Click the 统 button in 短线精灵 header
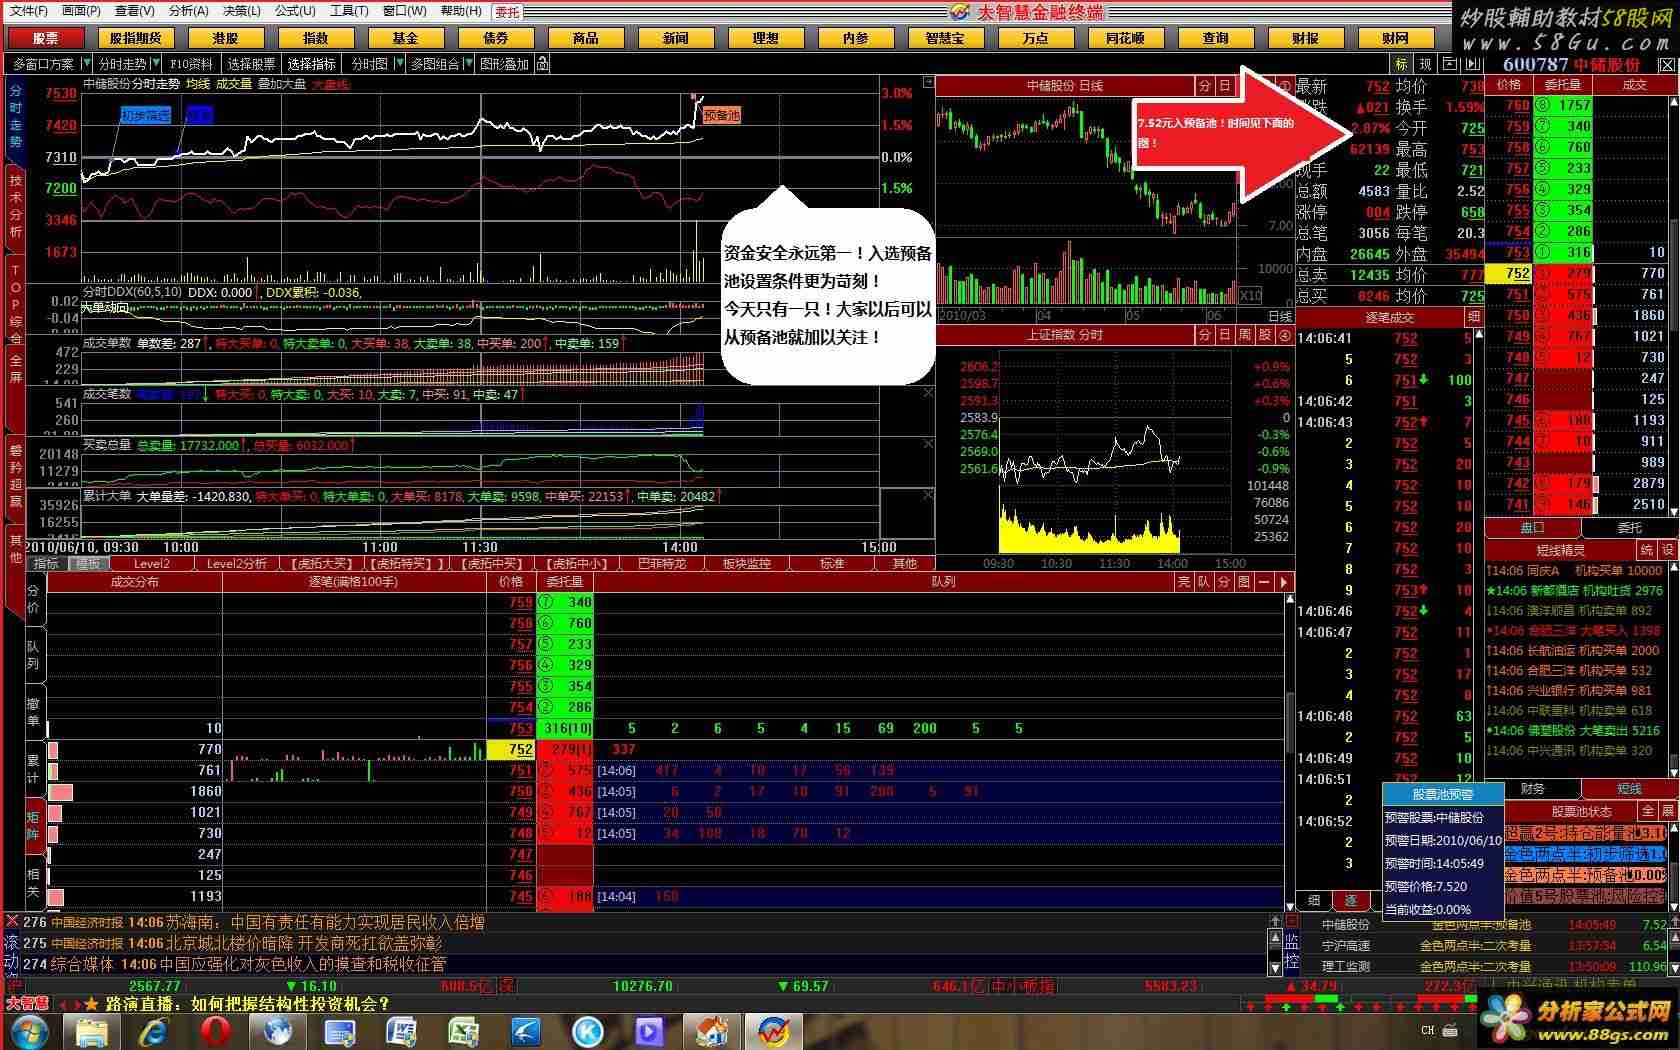1680x1050 pixels. [x=1647, y=550]
